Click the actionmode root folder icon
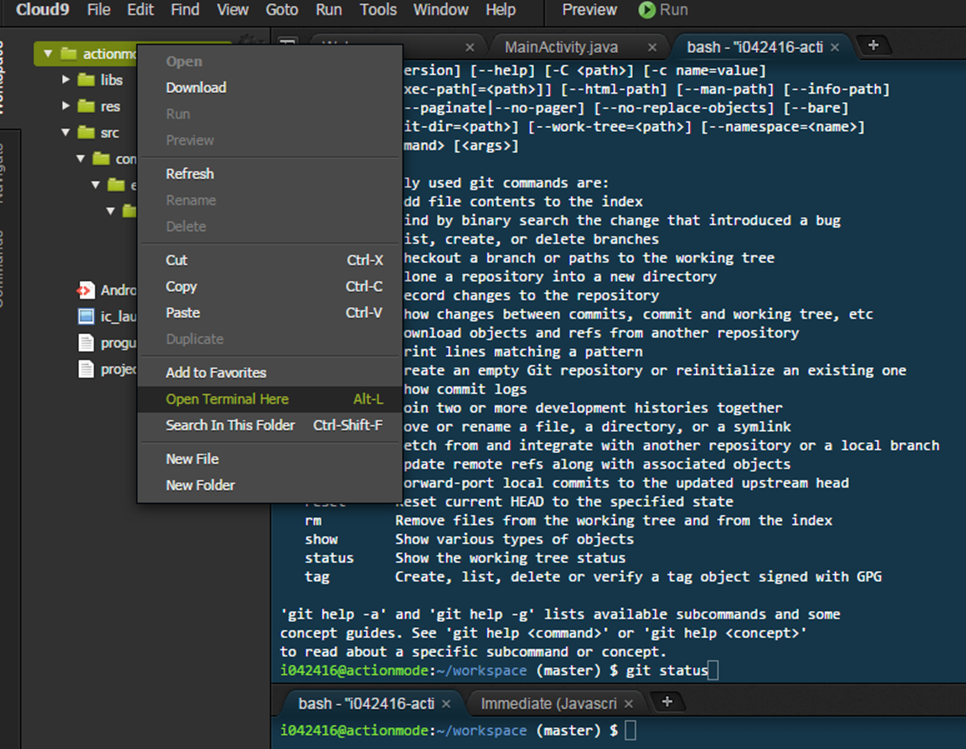The height and width of the screenshot is (749, 966). pos(68,54)
